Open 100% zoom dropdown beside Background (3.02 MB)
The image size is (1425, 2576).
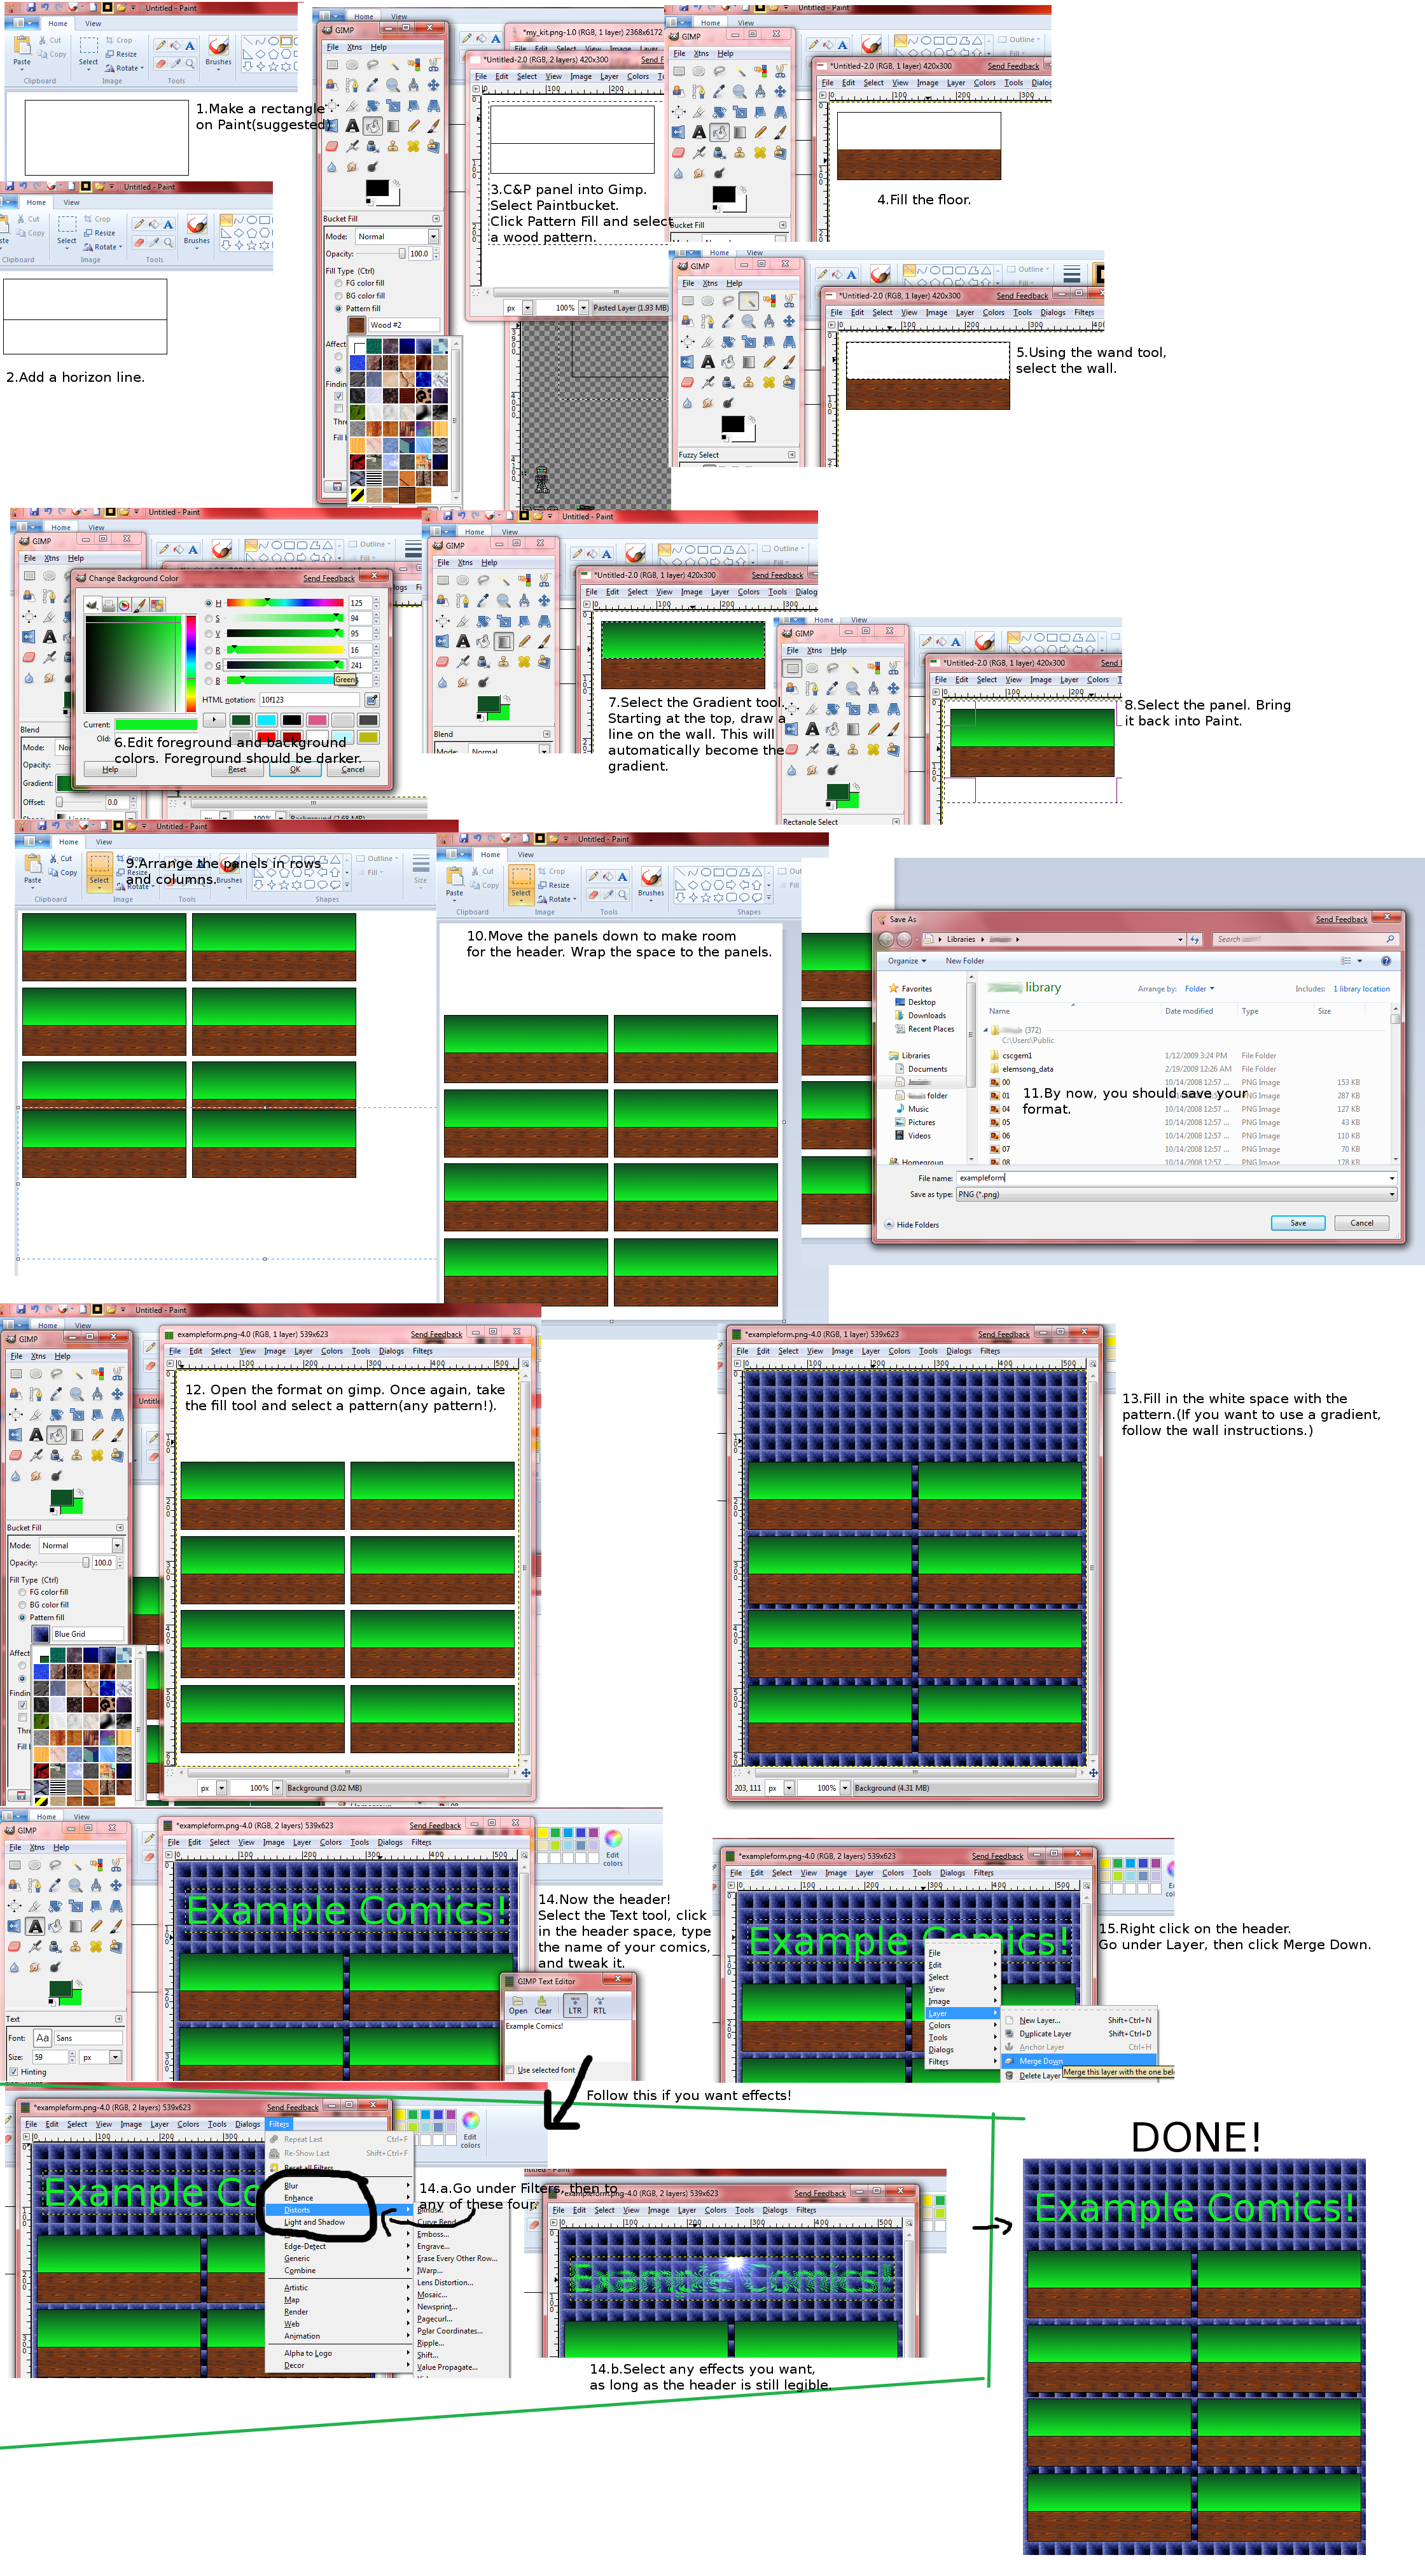point(278,1788)
